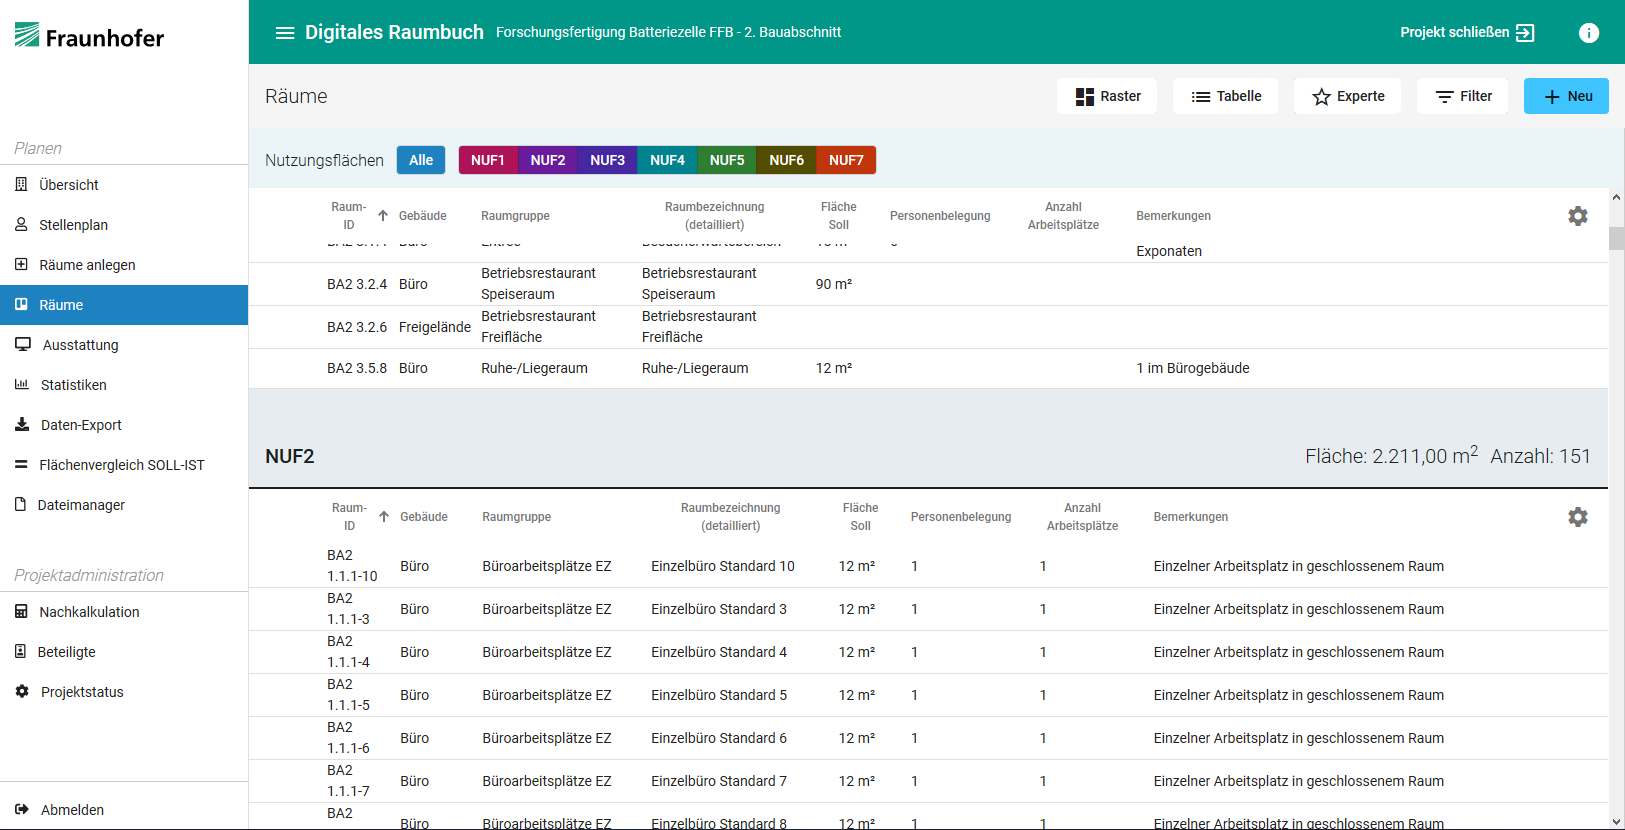
Task: Switch to Tabelle view
Action: click(x=1225, y=96)
